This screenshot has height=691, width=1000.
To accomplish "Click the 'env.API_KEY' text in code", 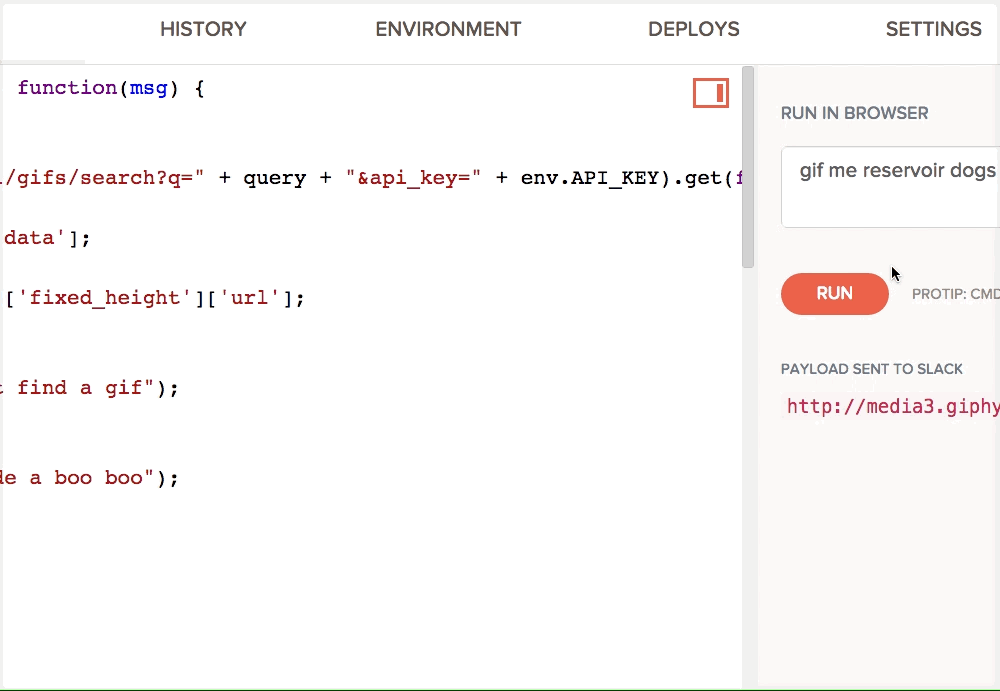I will 589,177.
